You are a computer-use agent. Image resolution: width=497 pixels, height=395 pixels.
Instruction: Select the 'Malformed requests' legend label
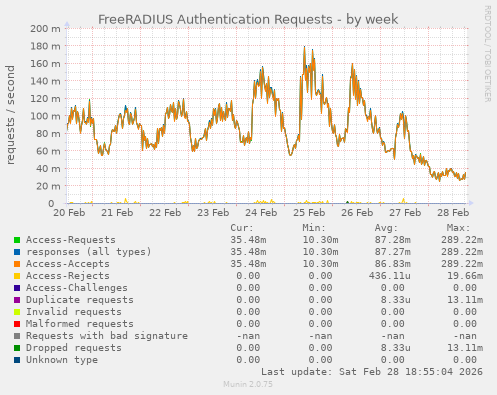[80, 324]
